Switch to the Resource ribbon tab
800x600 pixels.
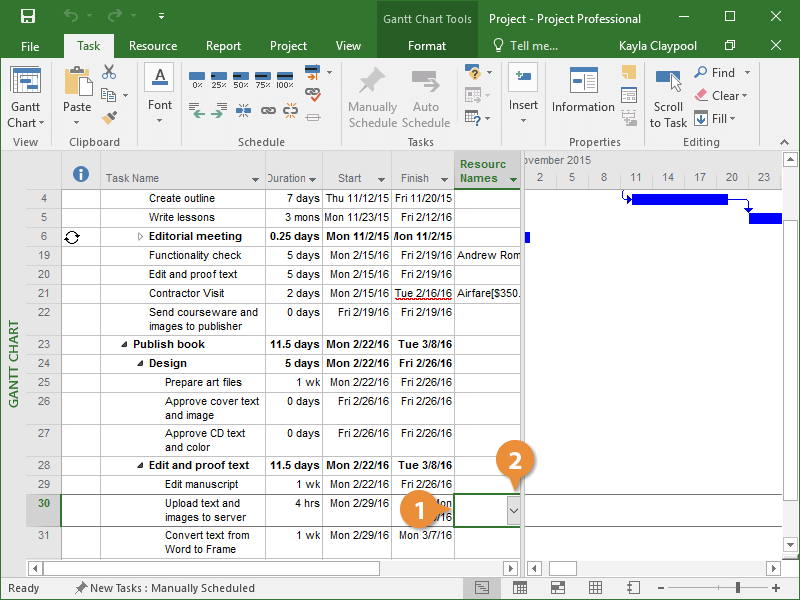point(153,46)
